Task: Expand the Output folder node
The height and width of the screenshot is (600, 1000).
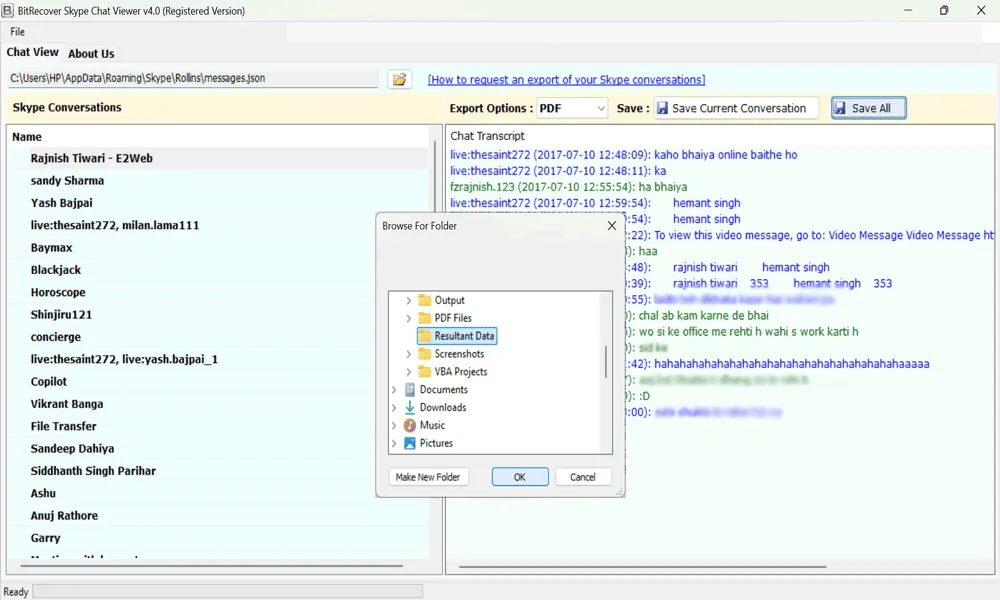Action: 408,300
